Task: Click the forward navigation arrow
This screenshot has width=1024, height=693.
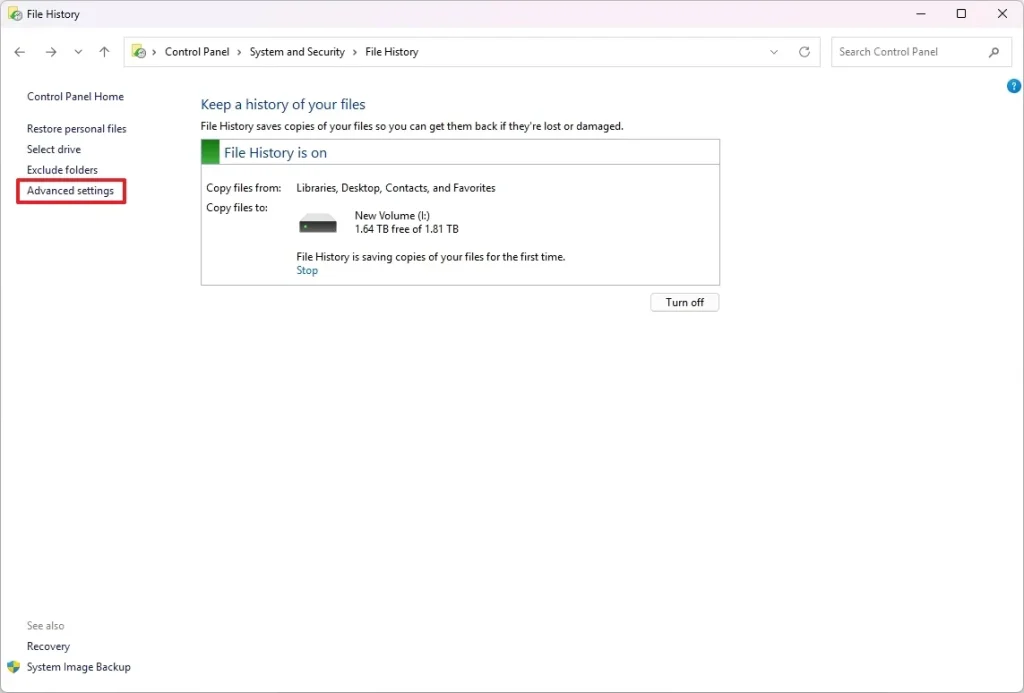Action: tap(50, 52)
